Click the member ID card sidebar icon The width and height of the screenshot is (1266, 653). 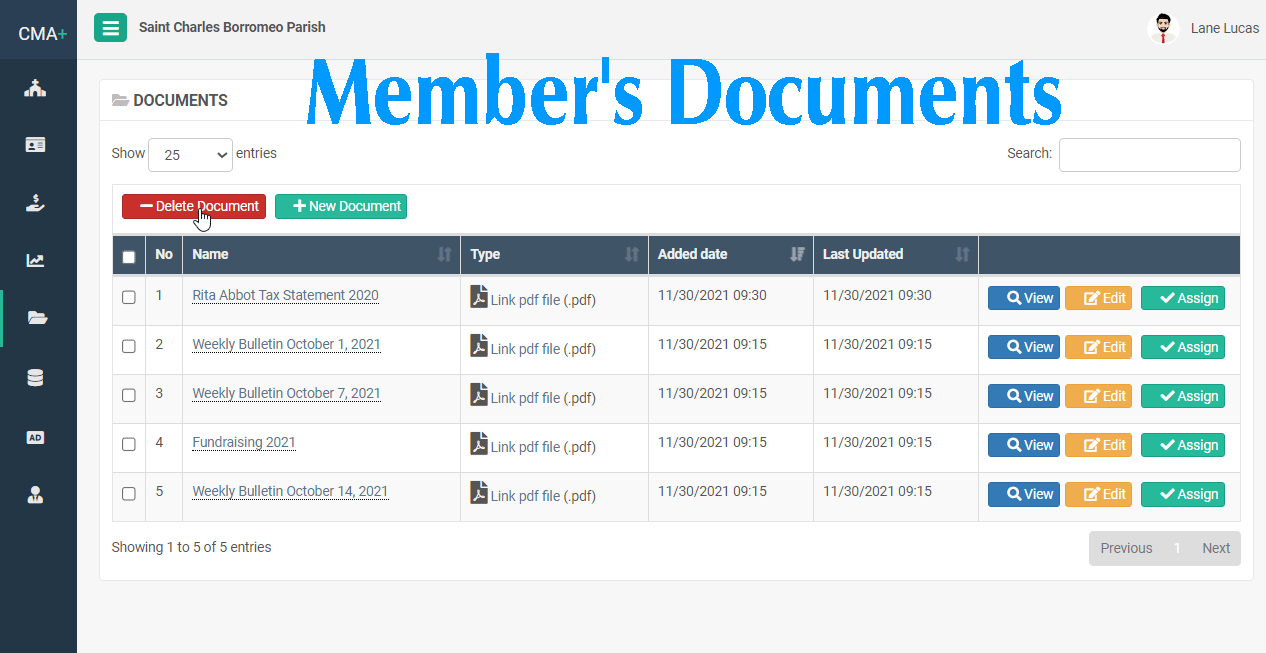click(36, 145)
